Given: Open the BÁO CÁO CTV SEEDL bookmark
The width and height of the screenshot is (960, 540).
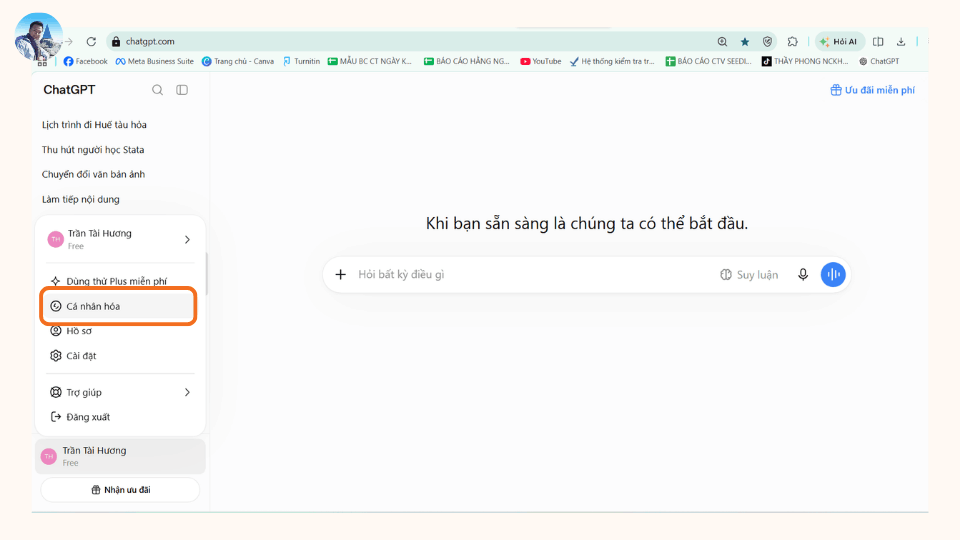Looking at the screenshot, I should point(708,61).
